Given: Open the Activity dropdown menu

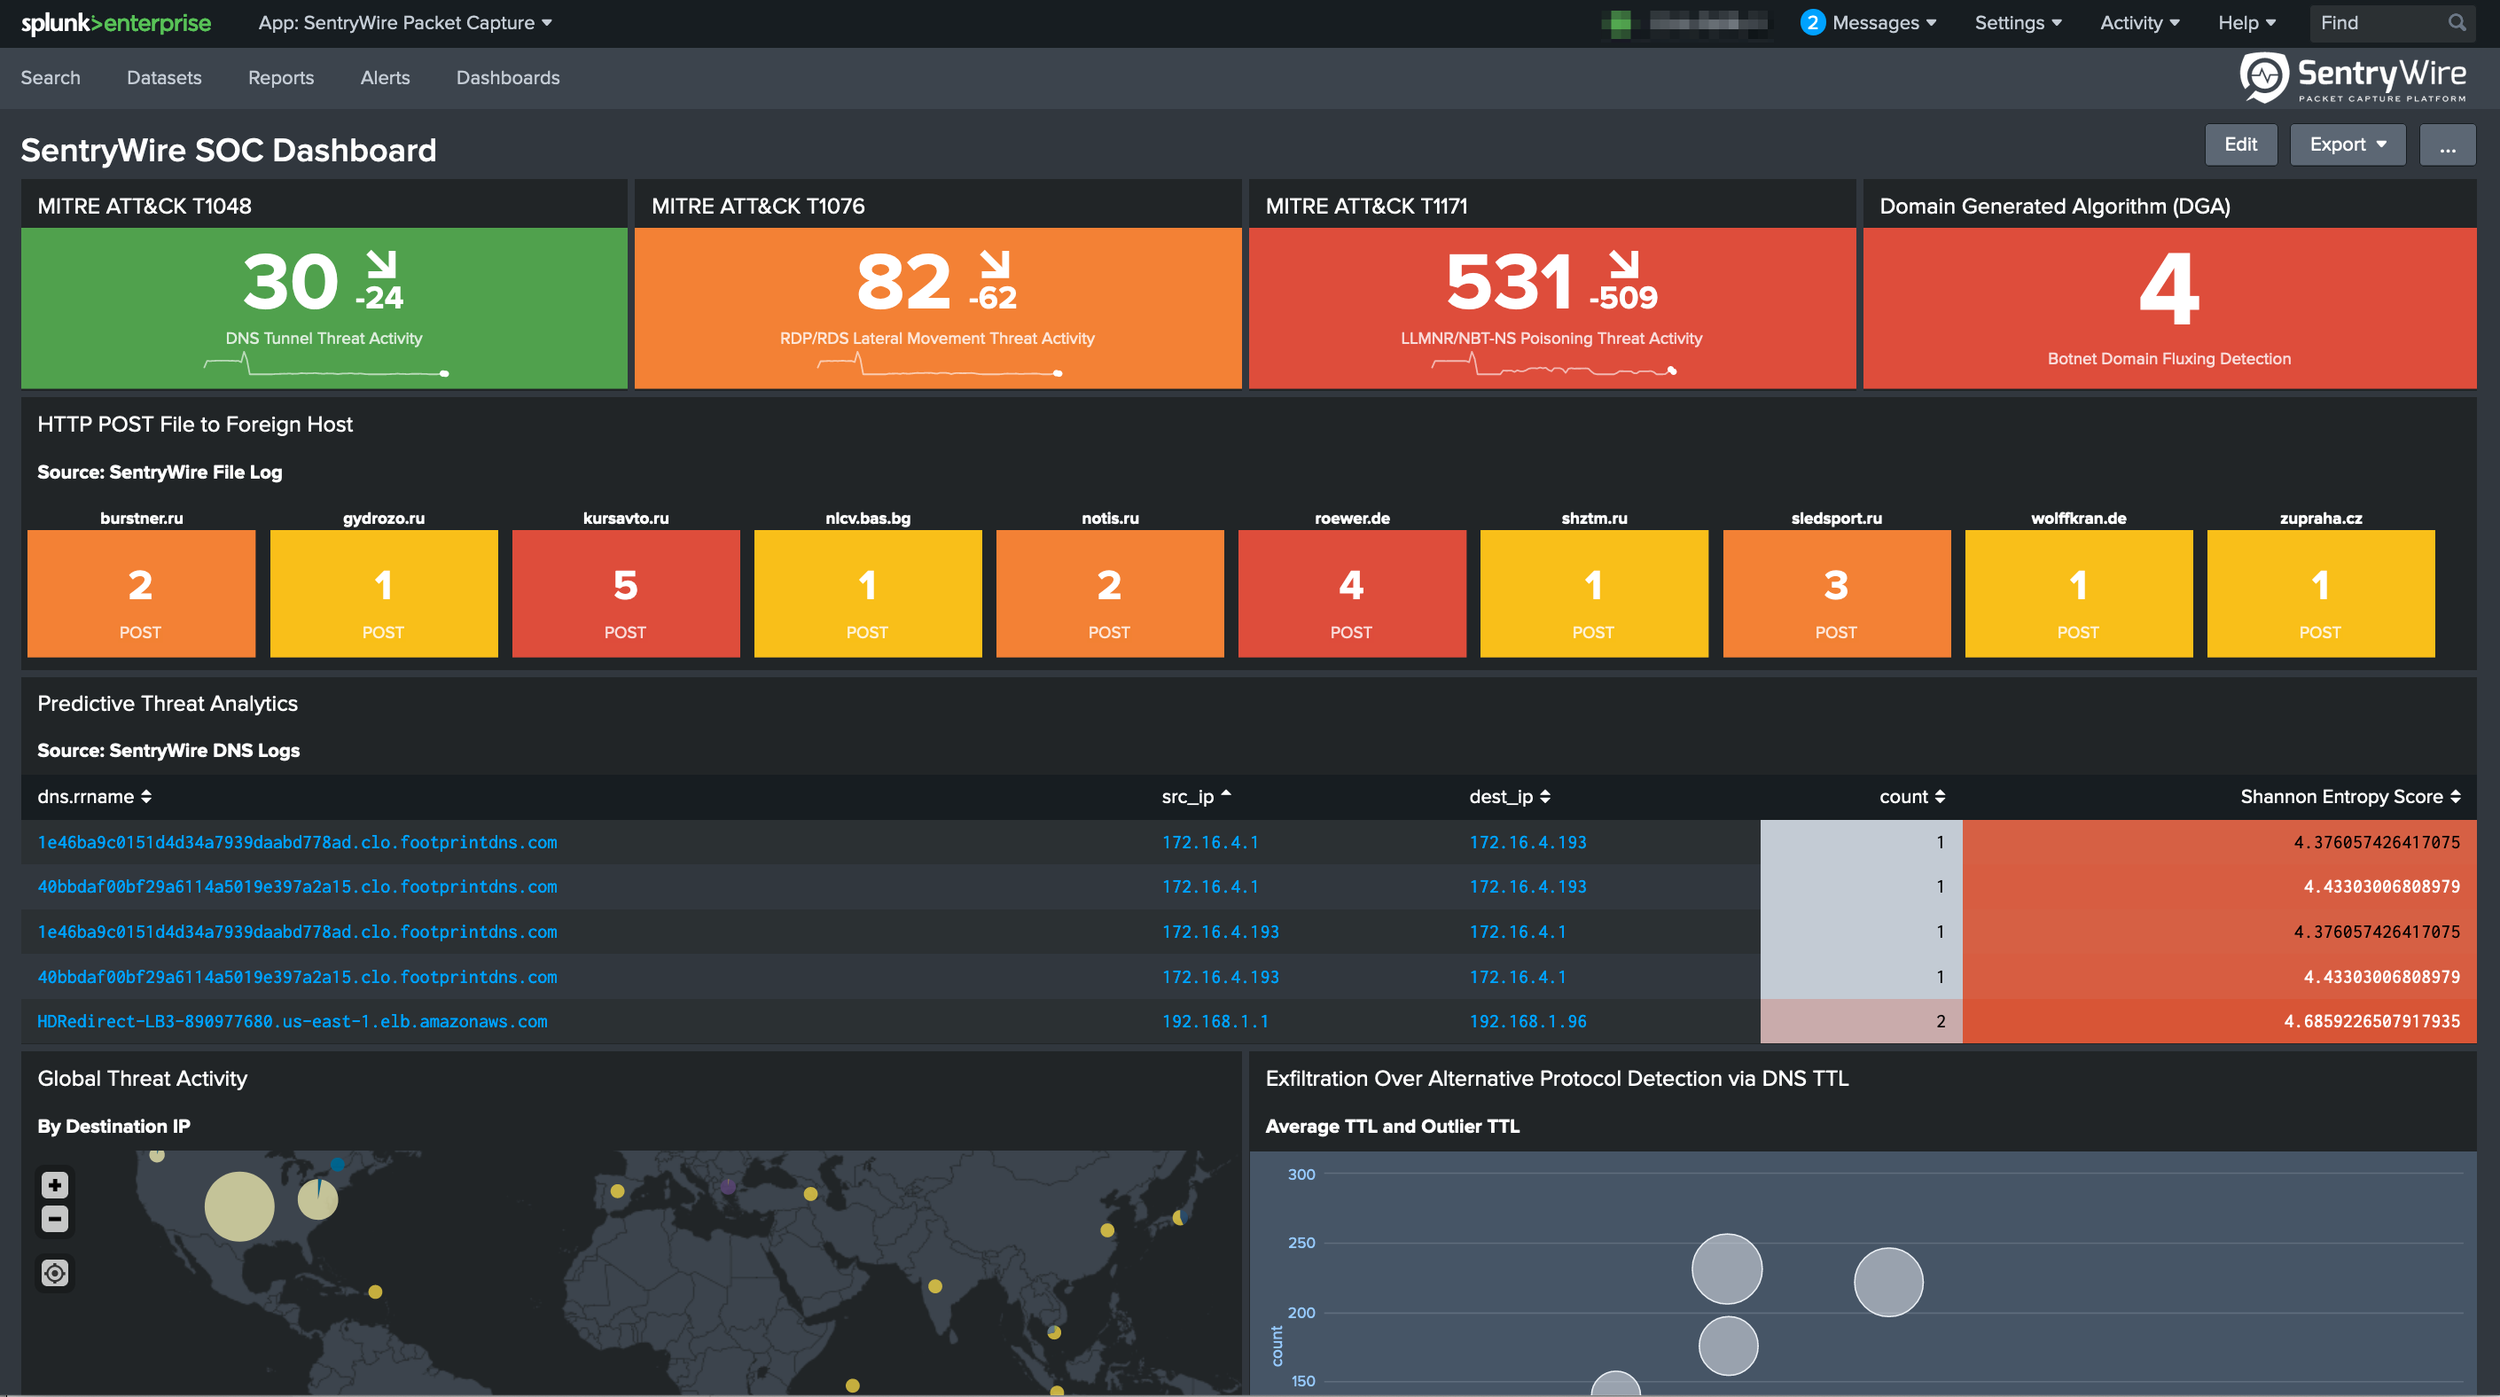Looking at the screenshot, I should [x=2139, y=23].
